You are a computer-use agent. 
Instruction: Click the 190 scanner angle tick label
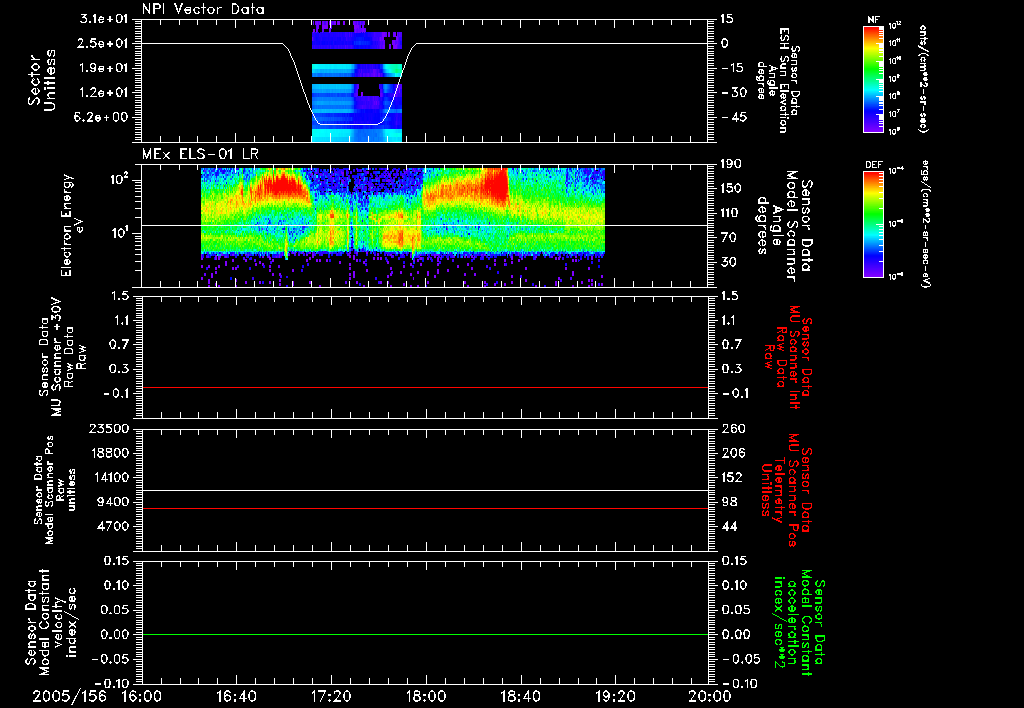click(x=731, y=164)
